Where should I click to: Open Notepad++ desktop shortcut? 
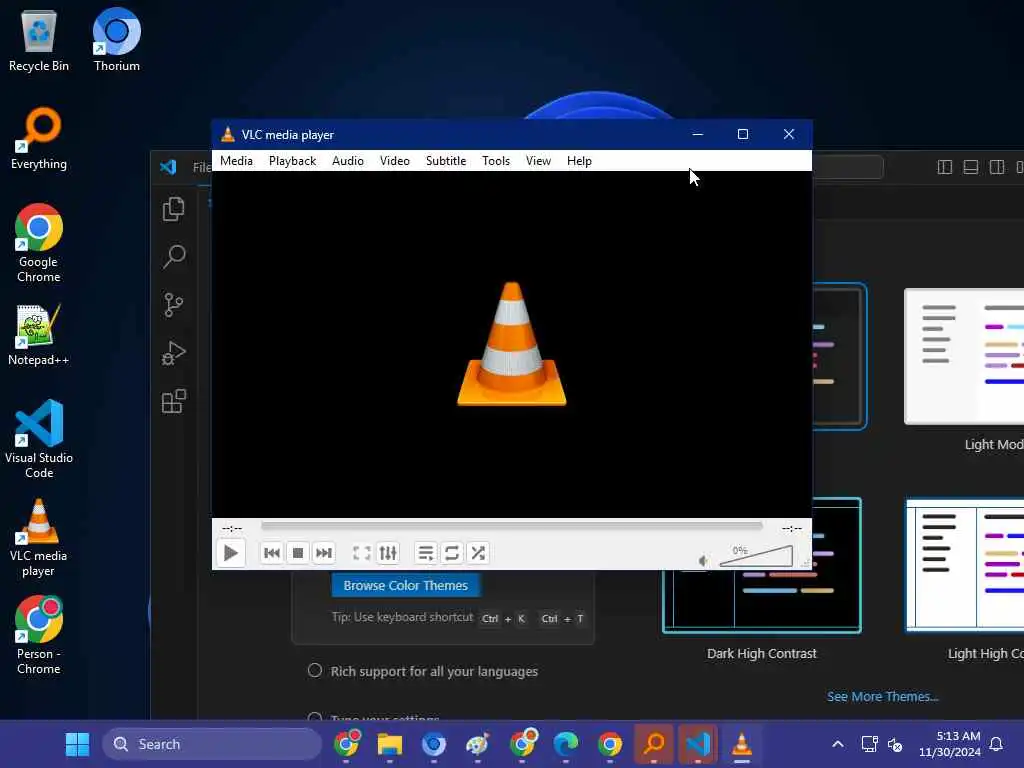coord(39,334)
